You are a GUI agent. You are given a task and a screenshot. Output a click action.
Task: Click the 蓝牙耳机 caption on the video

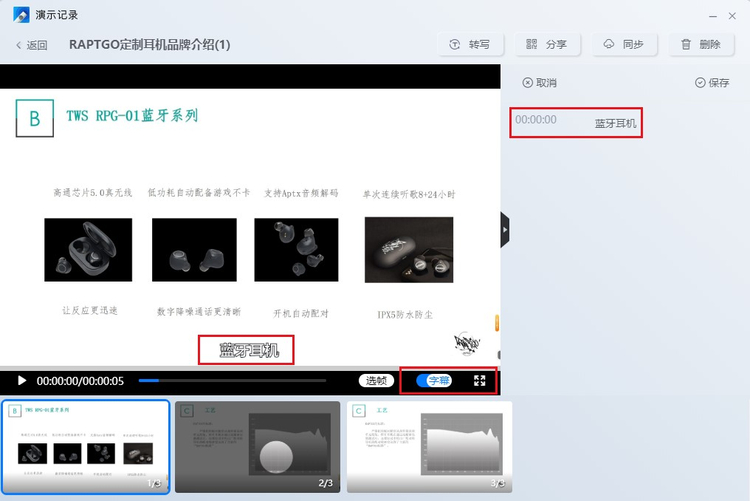click(249, 350)
